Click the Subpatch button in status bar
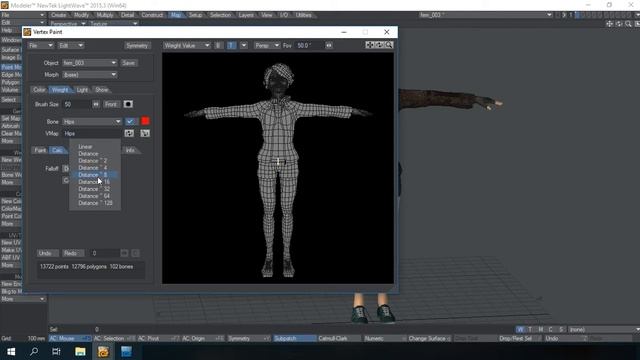The height and width of the screenshot is (360, 640). [x=294, y=338]
